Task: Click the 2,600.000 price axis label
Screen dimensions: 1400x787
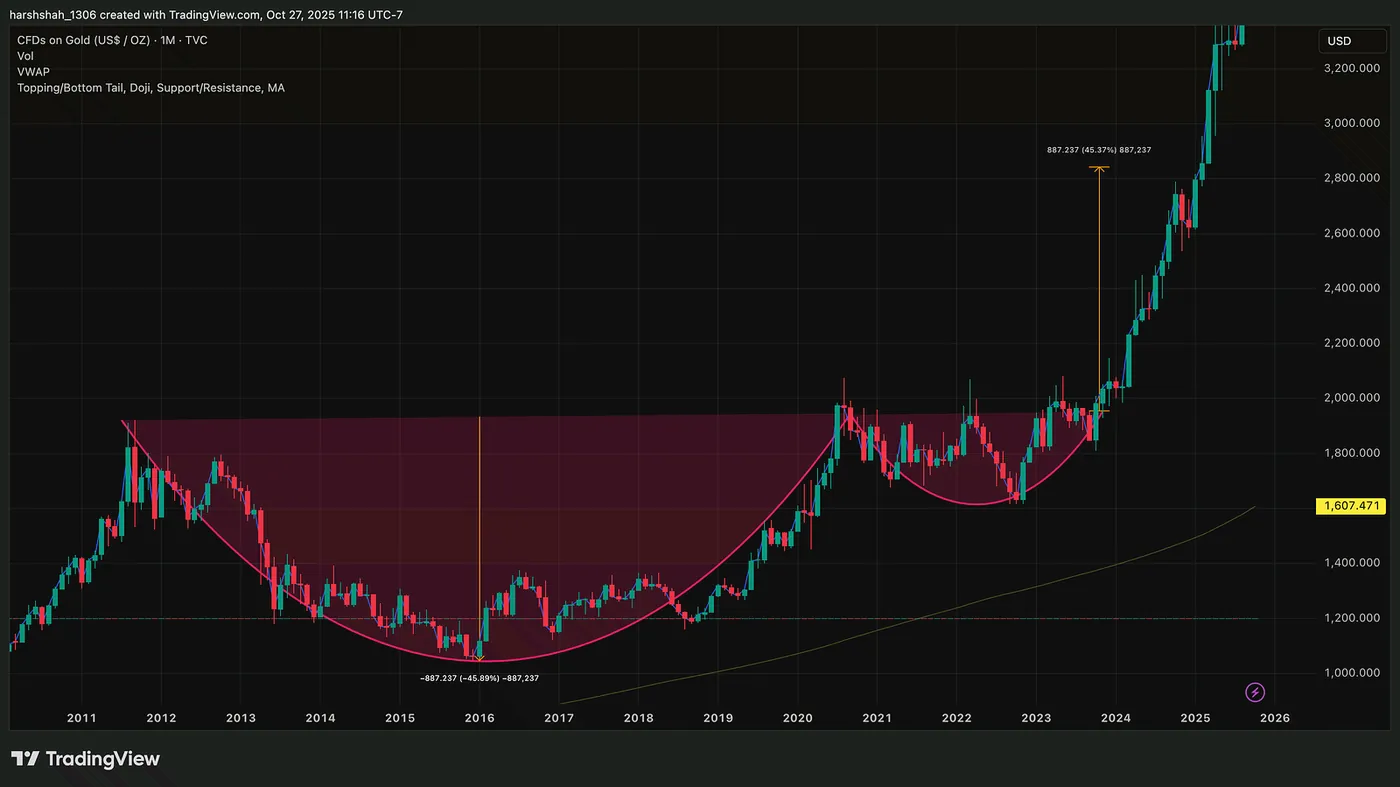Action: 1352,233
